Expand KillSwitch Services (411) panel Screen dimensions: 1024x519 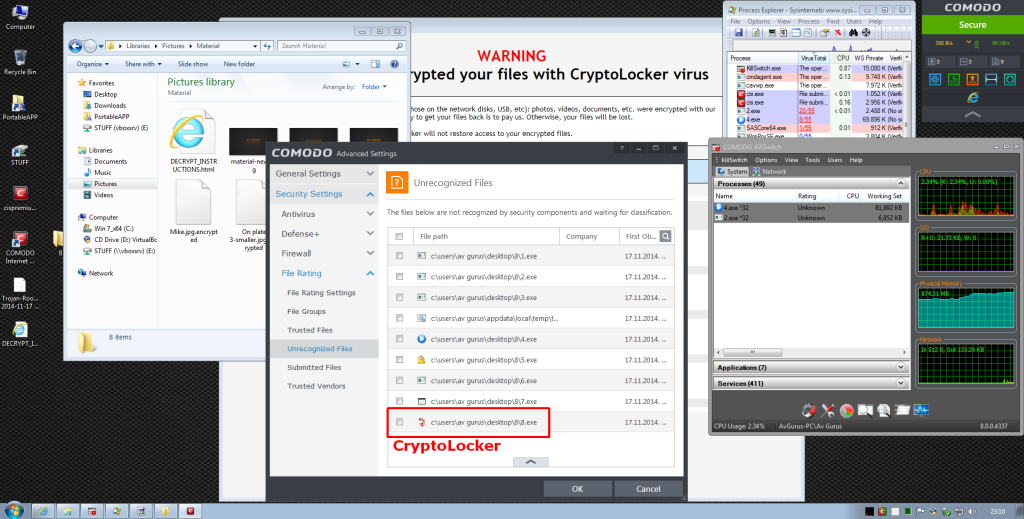point(901,383)
